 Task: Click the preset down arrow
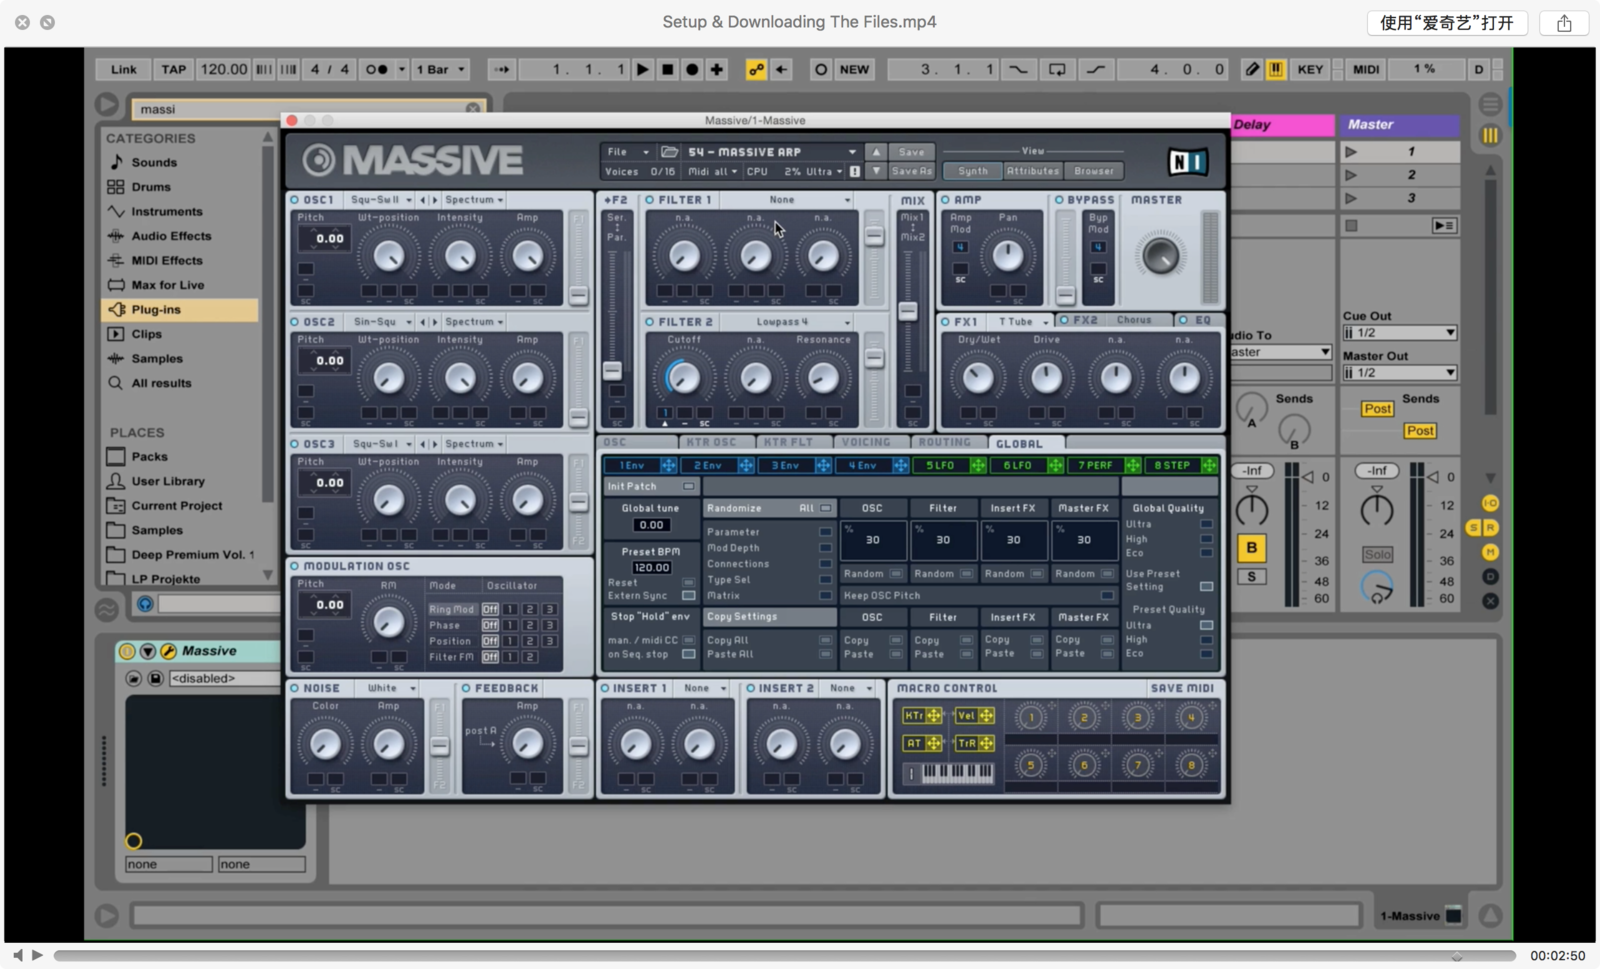coord(876,171)
